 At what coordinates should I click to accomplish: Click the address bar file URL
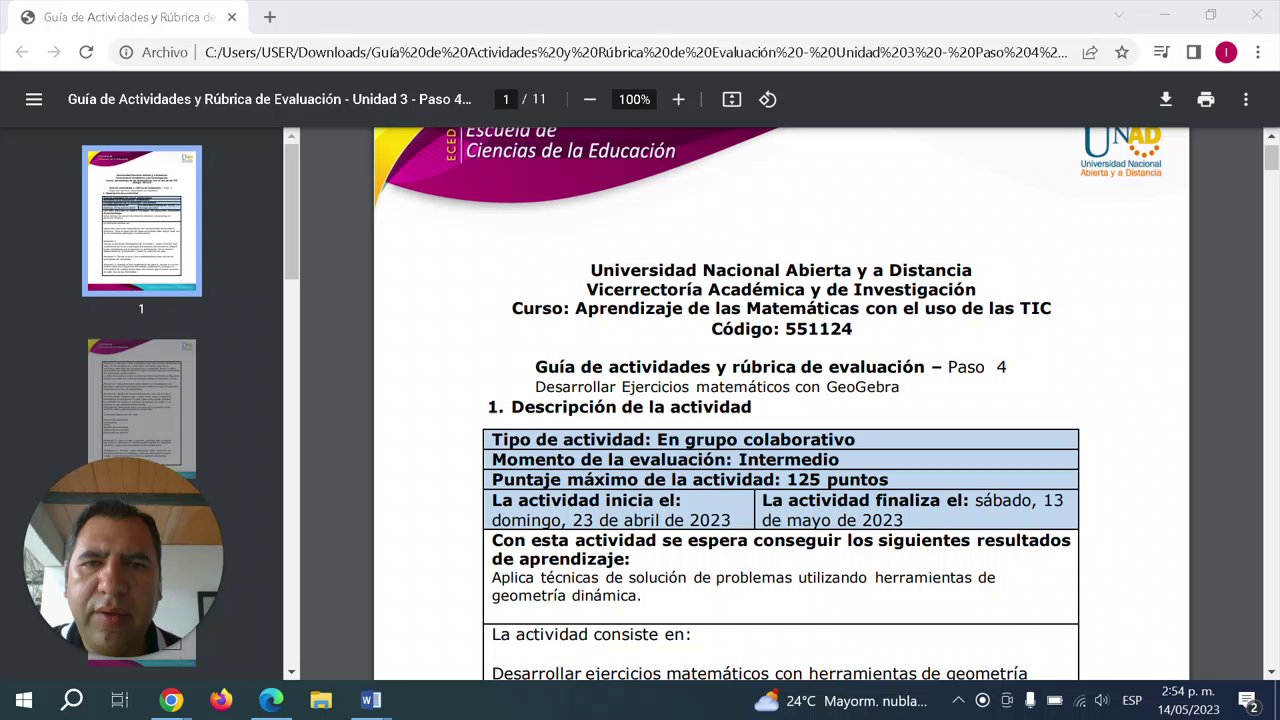click(636, 52)
